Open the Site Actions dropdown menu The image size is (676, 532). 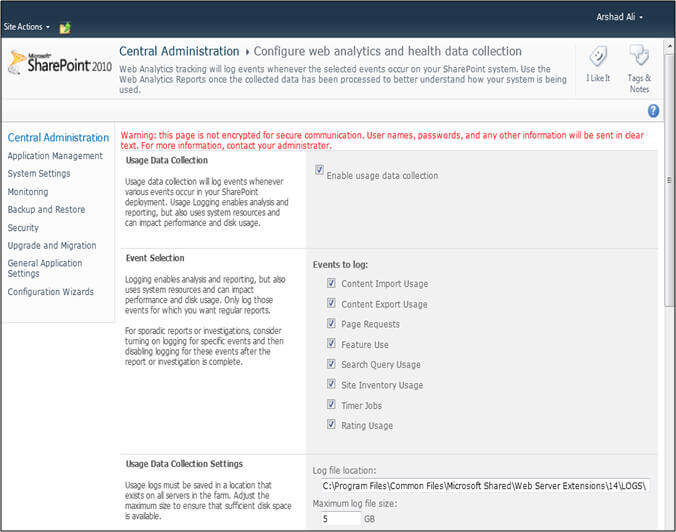pyautogui.click(x=26, y=27)
